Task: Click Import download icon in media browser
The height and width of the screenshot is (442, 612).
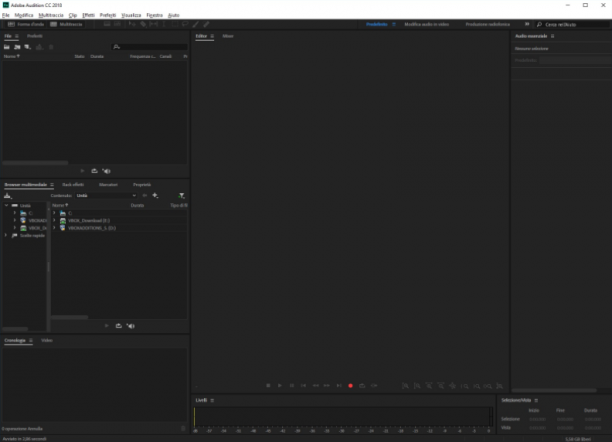Action: [8, 196]
